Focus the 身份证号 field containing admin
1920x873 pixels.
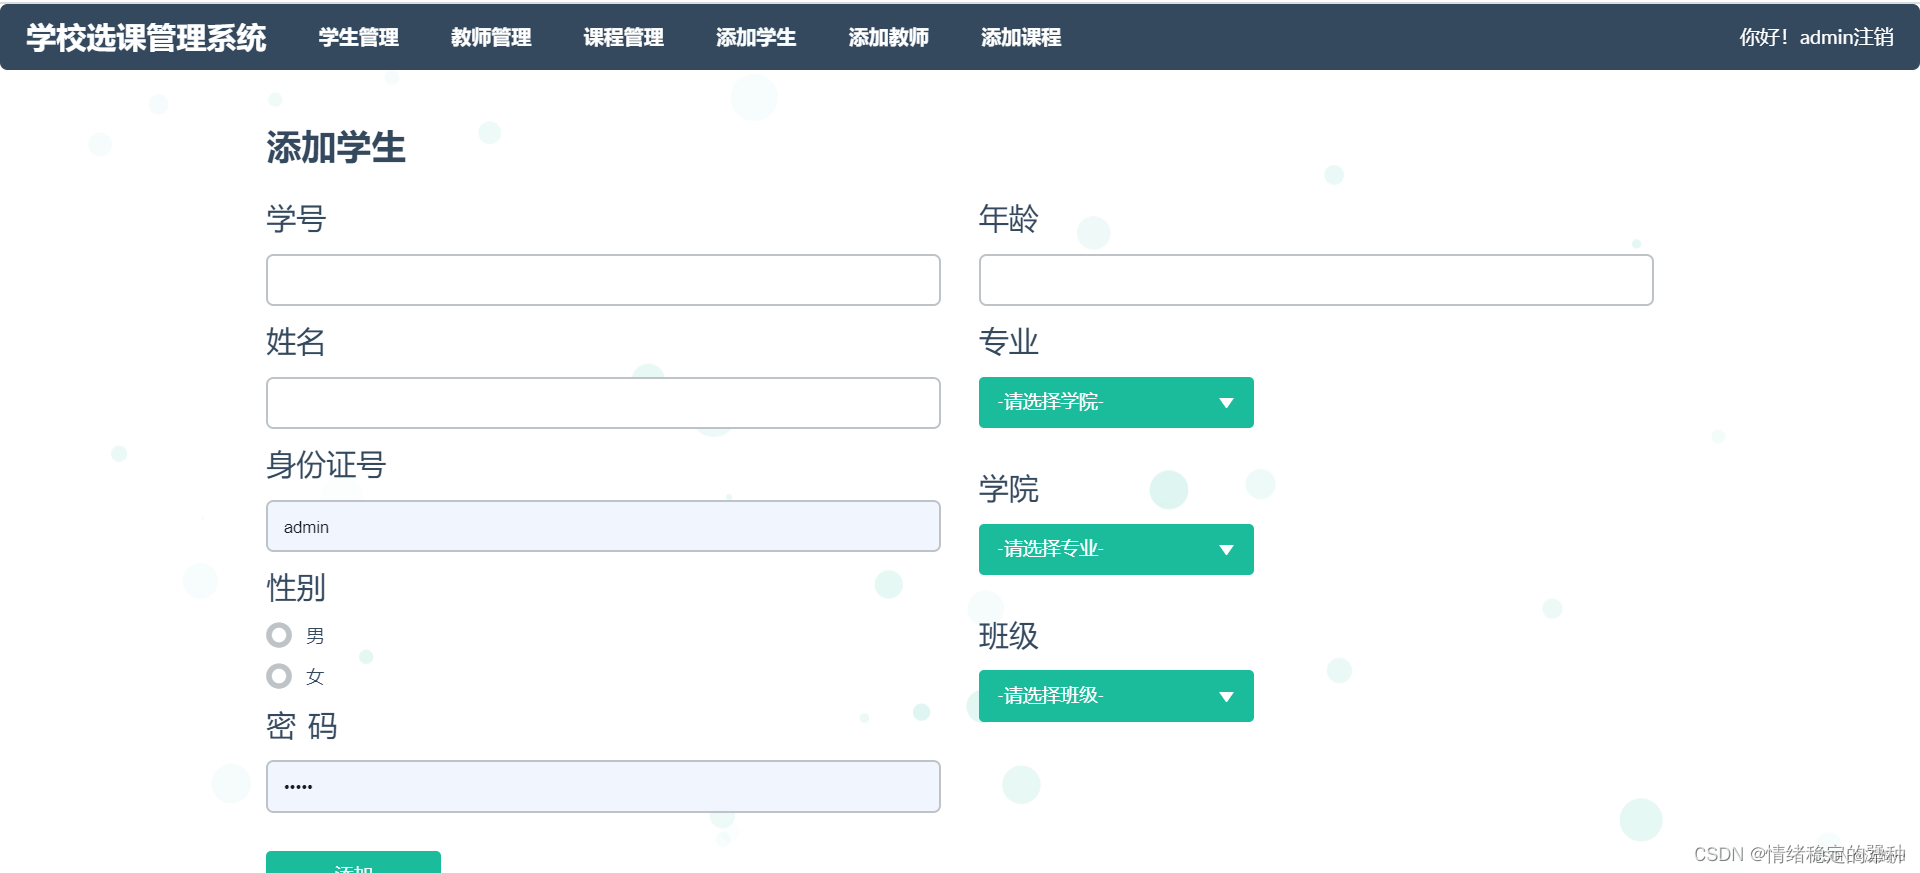[x=603, y=526]
